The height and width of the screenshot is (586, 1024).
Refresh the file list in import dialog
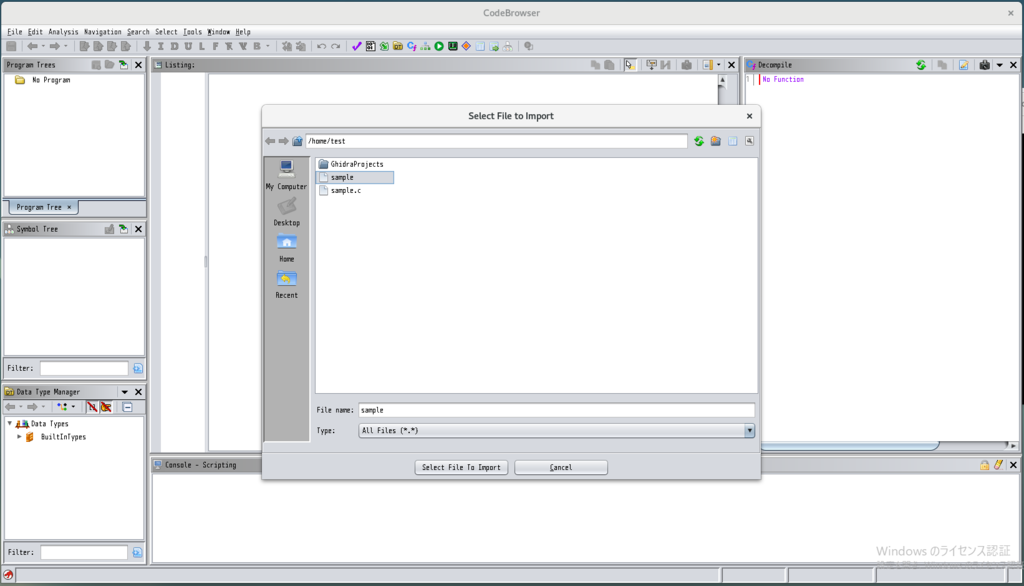[699, 141]
